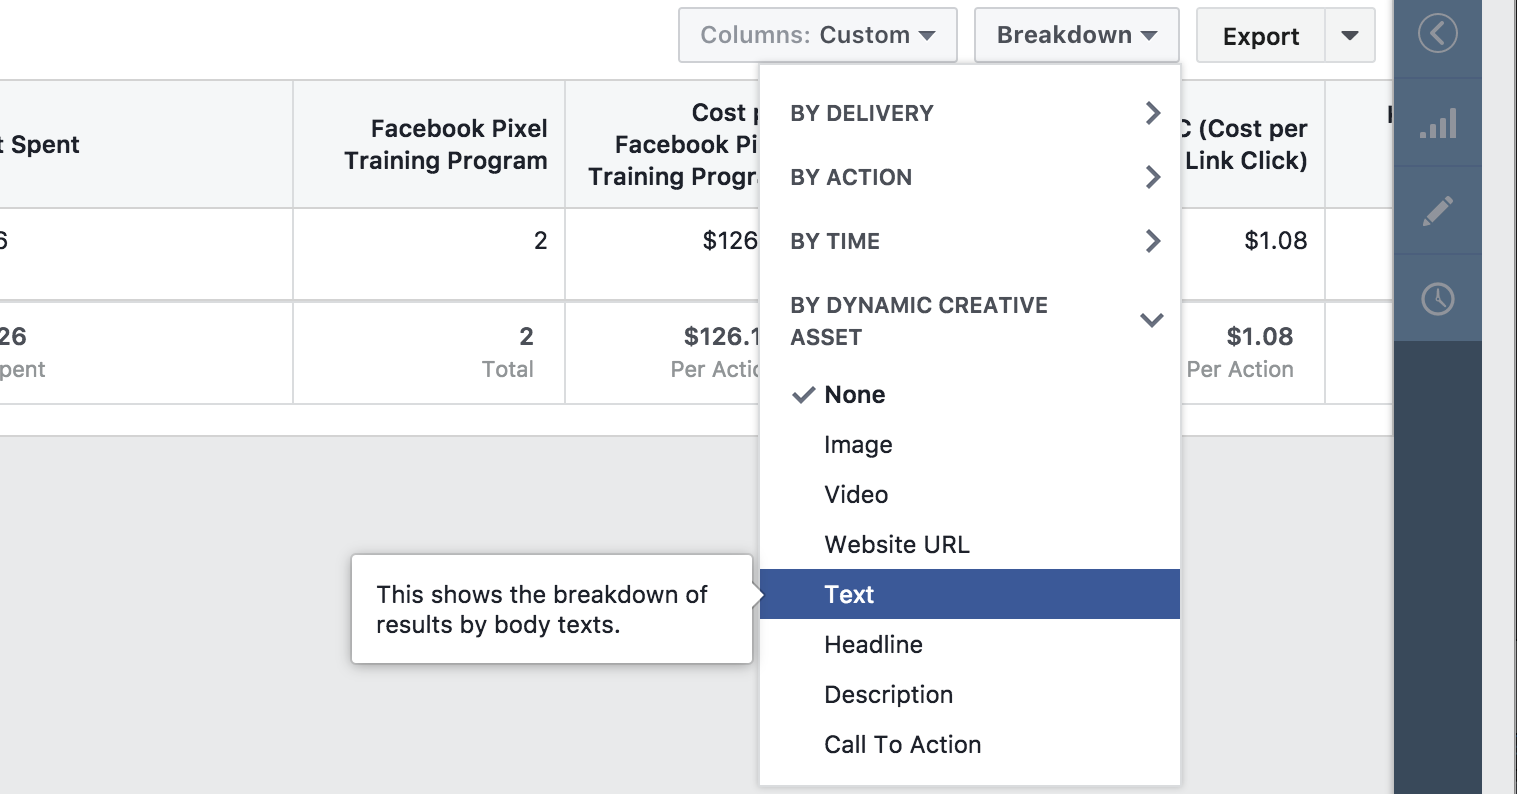The image size is (1517, 794).
Task: Open activity history using the clock icon
Action: click(x=1438, y=297)
